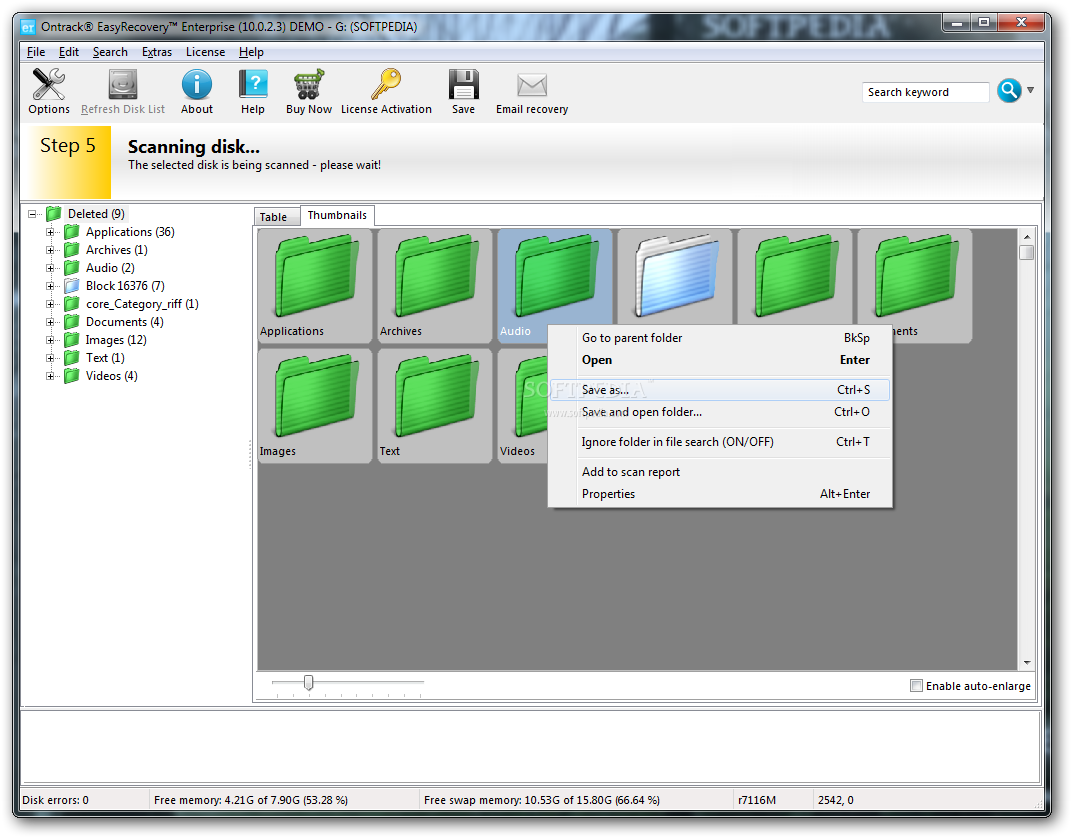Open the Edit menu

[68, 52]
